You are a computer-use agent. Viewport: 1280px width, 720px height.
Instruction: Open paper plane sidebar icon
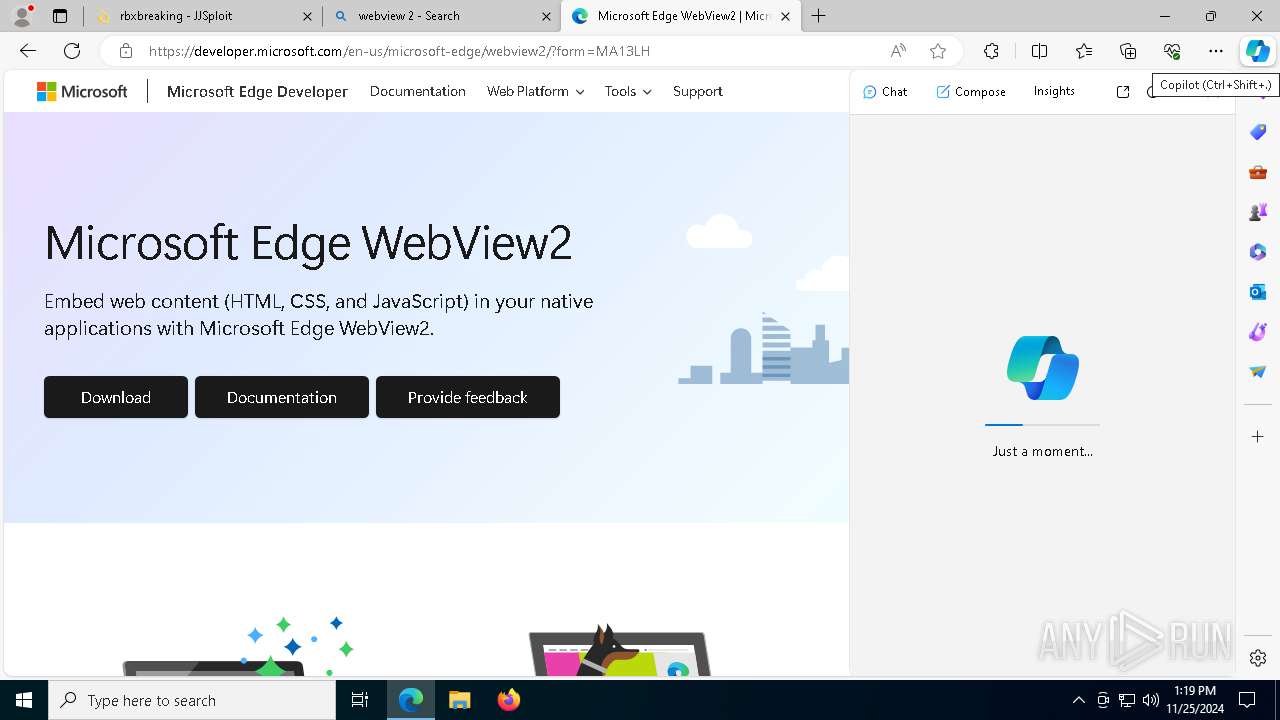pos(1258,372)
